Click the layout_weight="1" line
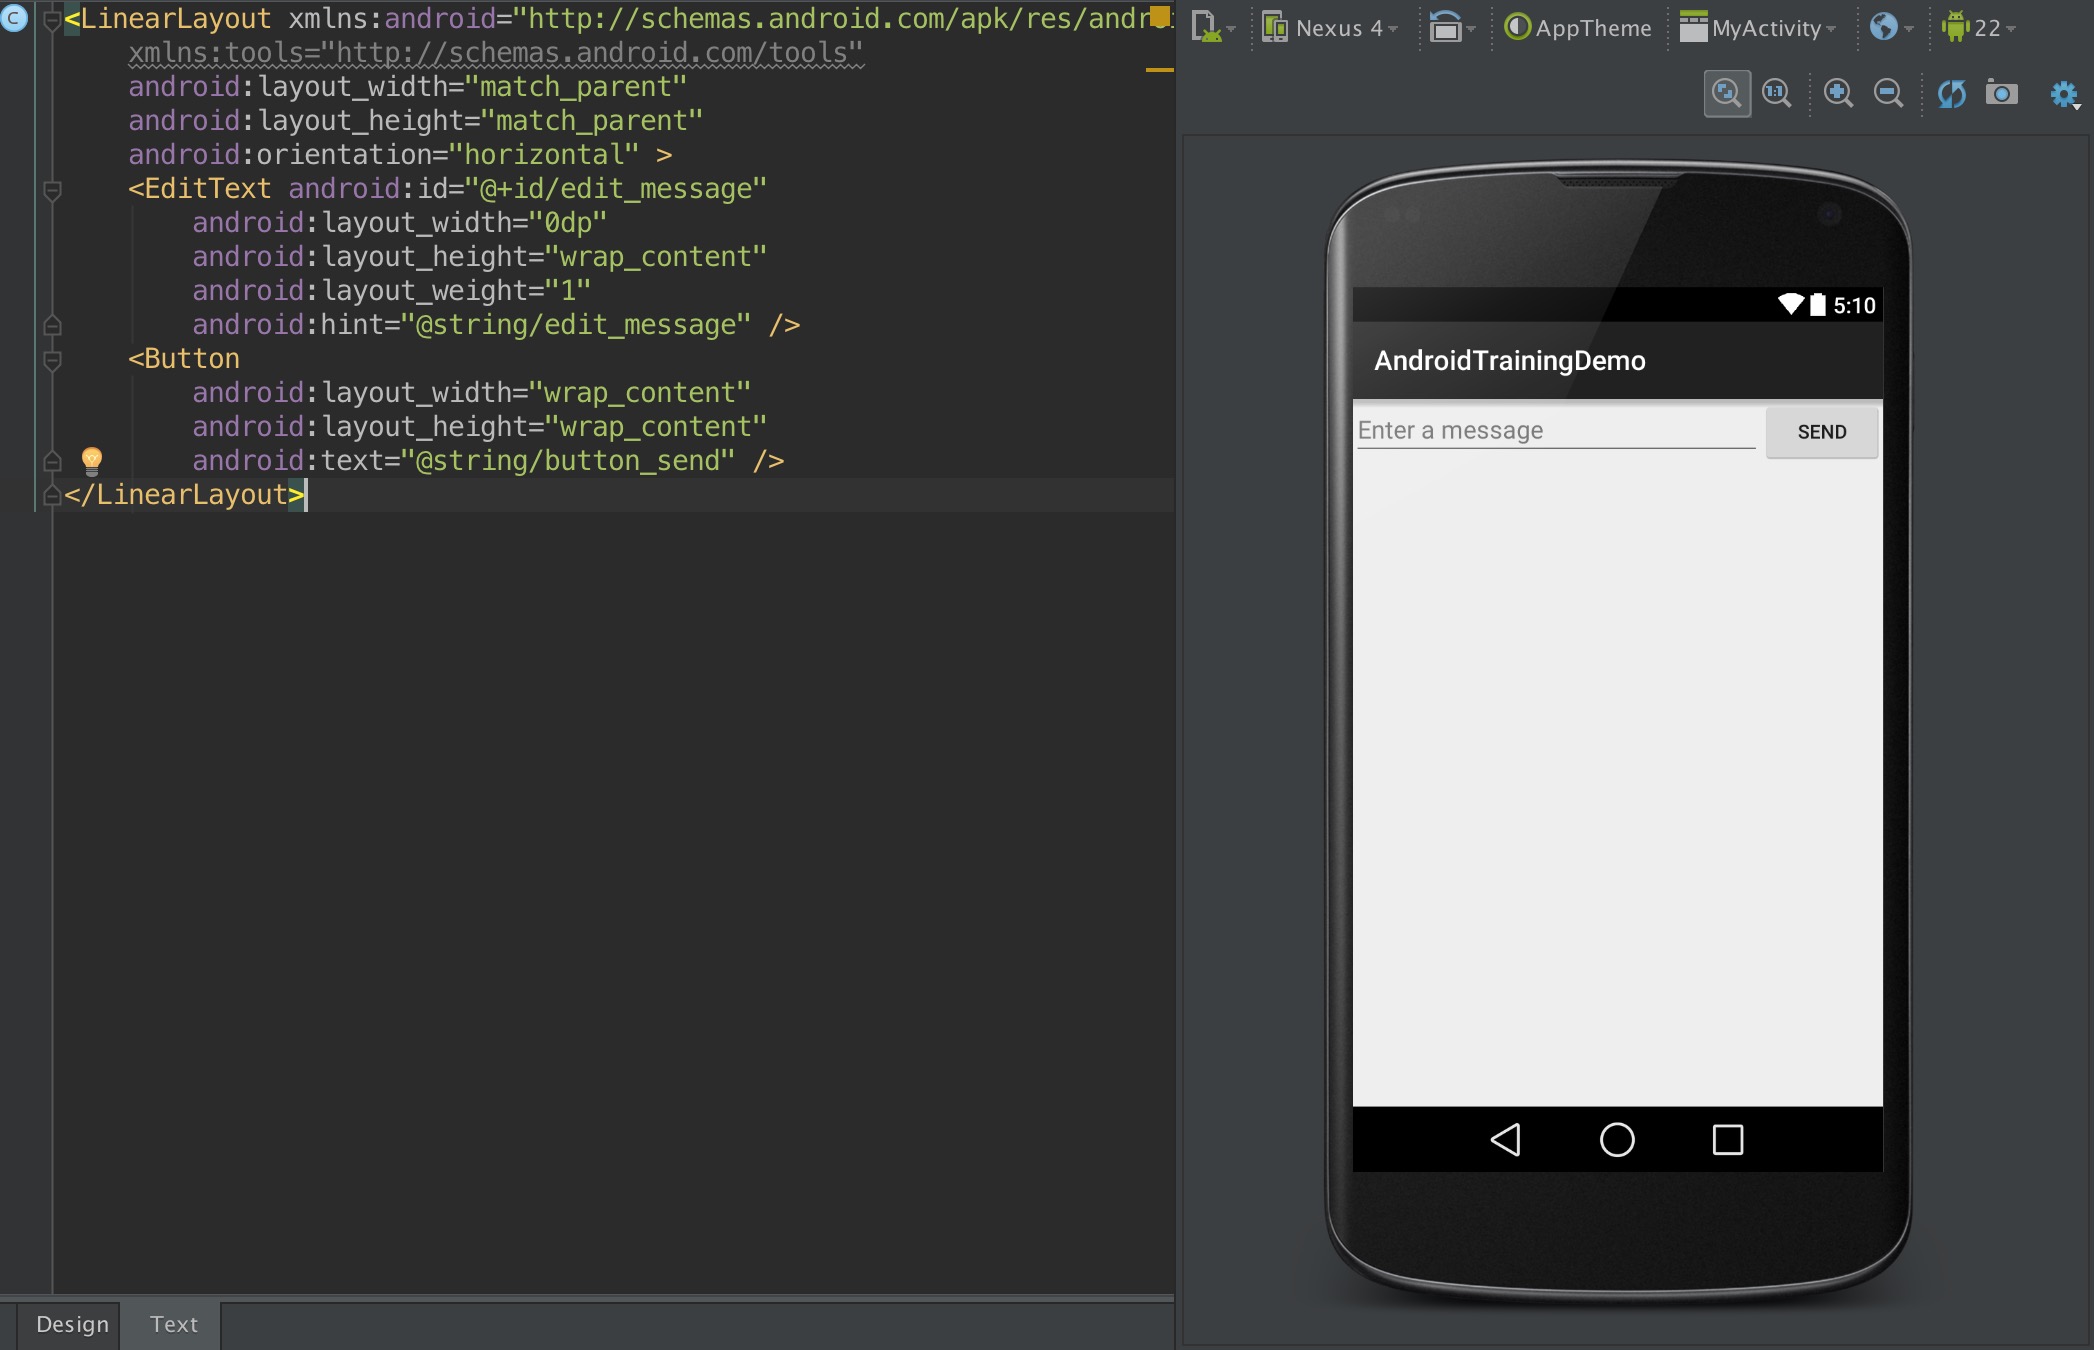Image resolution: width=2094 pixels, height=1350 pixels. click(x=392, y=291)
